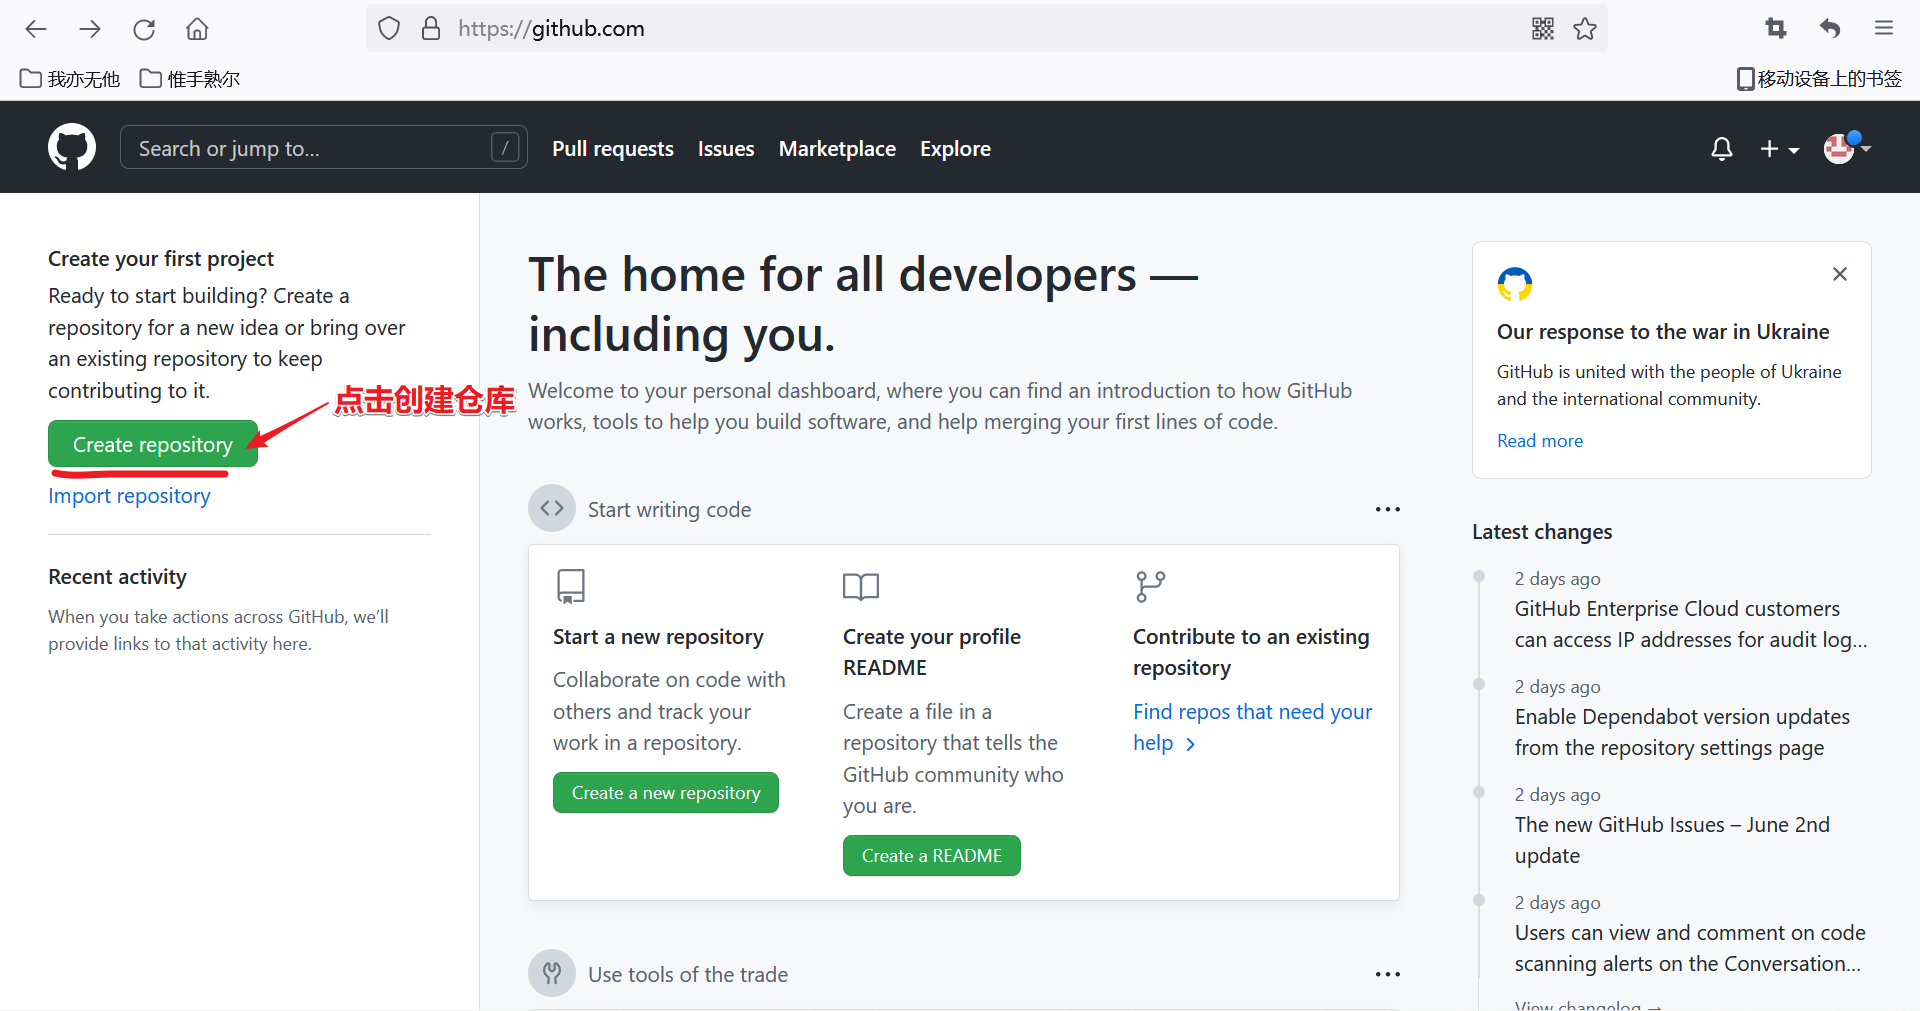Check notifications via the bell icon
Image resolution: width=1920 pixels, height=1011 pixels.
1721,148
